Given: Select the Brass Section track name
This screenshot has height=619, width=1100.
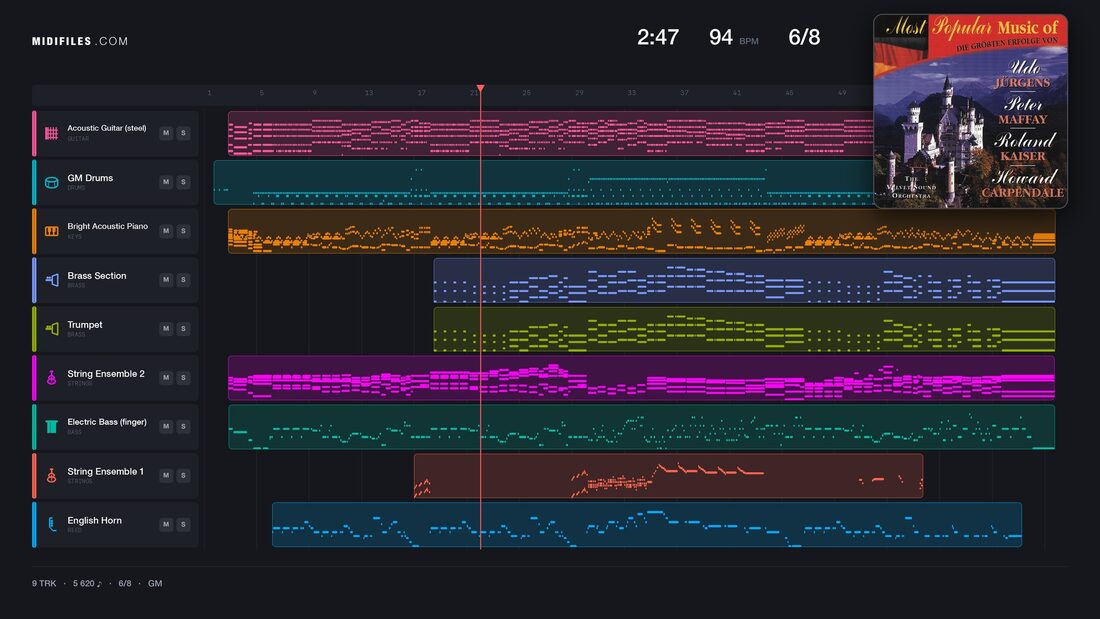Looking at the screenshot, I should pos(97,276).
